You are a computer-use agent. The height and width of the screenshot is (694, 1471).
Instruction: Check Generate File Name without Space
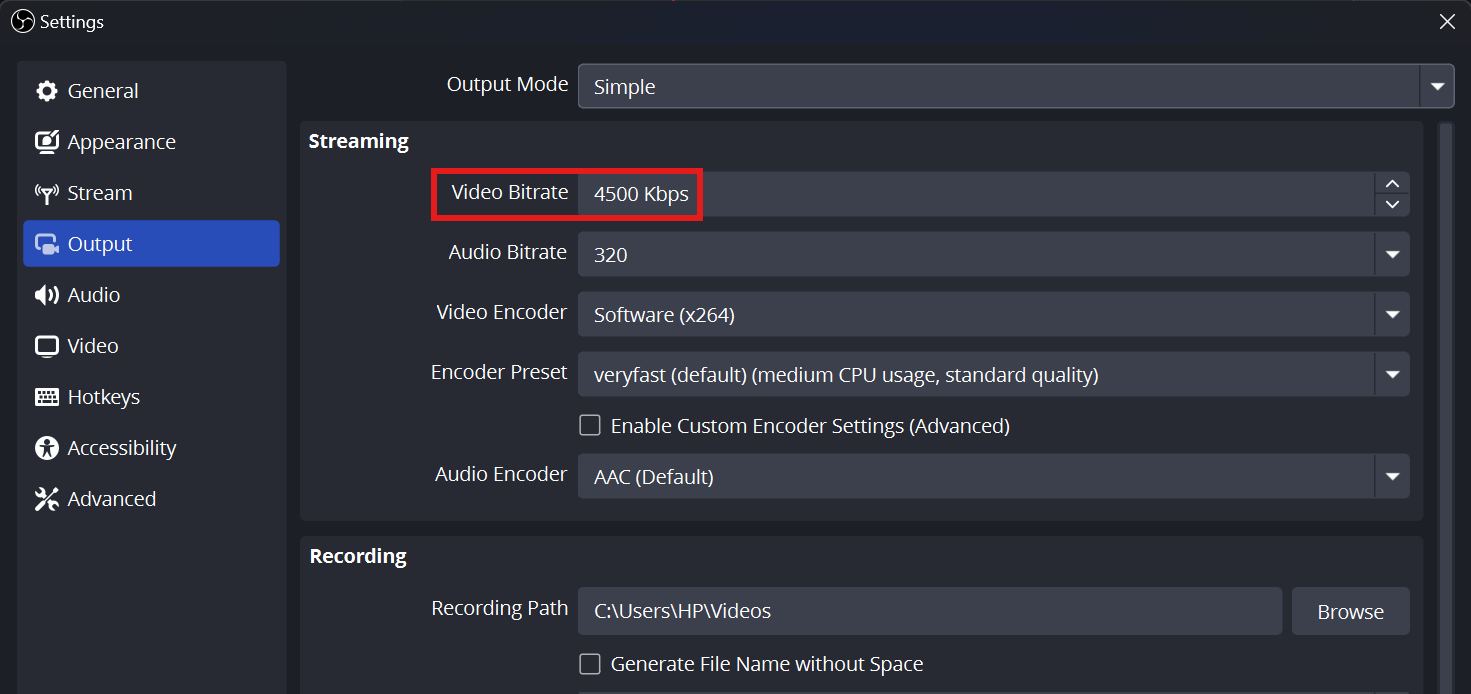click(x=590, y=663)
